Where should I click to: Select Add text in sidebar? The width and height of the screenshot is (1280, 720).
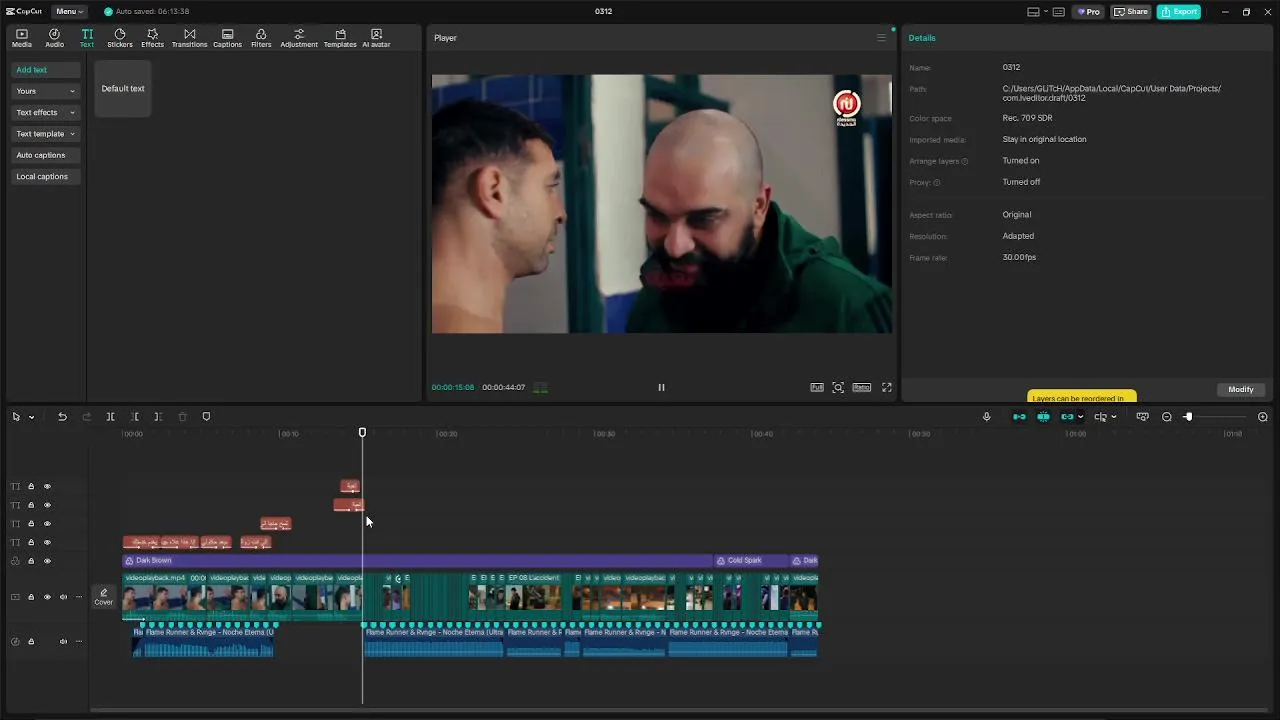click(x=45, y=70)
